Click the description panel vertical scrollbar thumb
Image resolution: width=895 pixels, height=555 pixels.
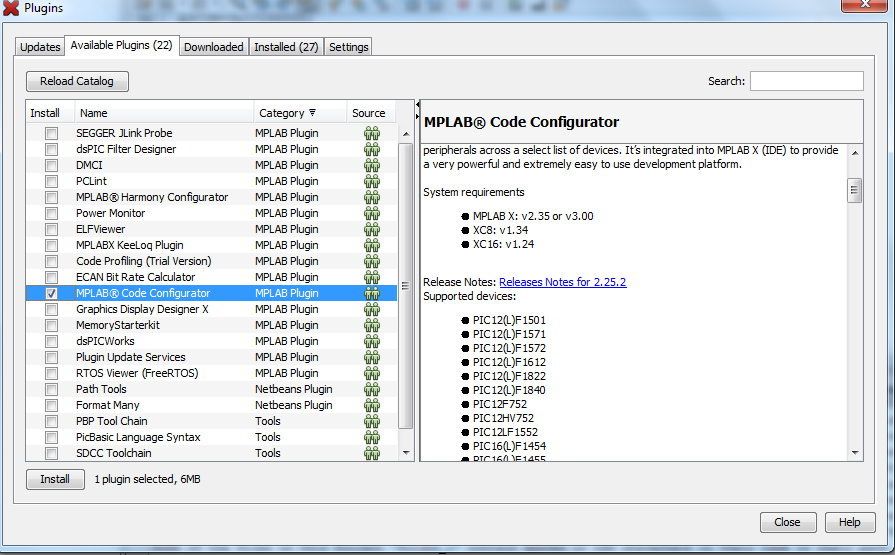tap(854, 190)
